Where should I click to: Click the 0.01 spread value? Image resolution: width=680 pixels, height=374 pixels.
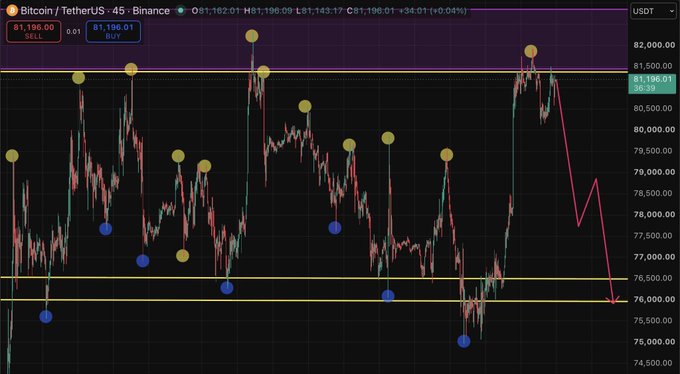click(x=73, y=31)
